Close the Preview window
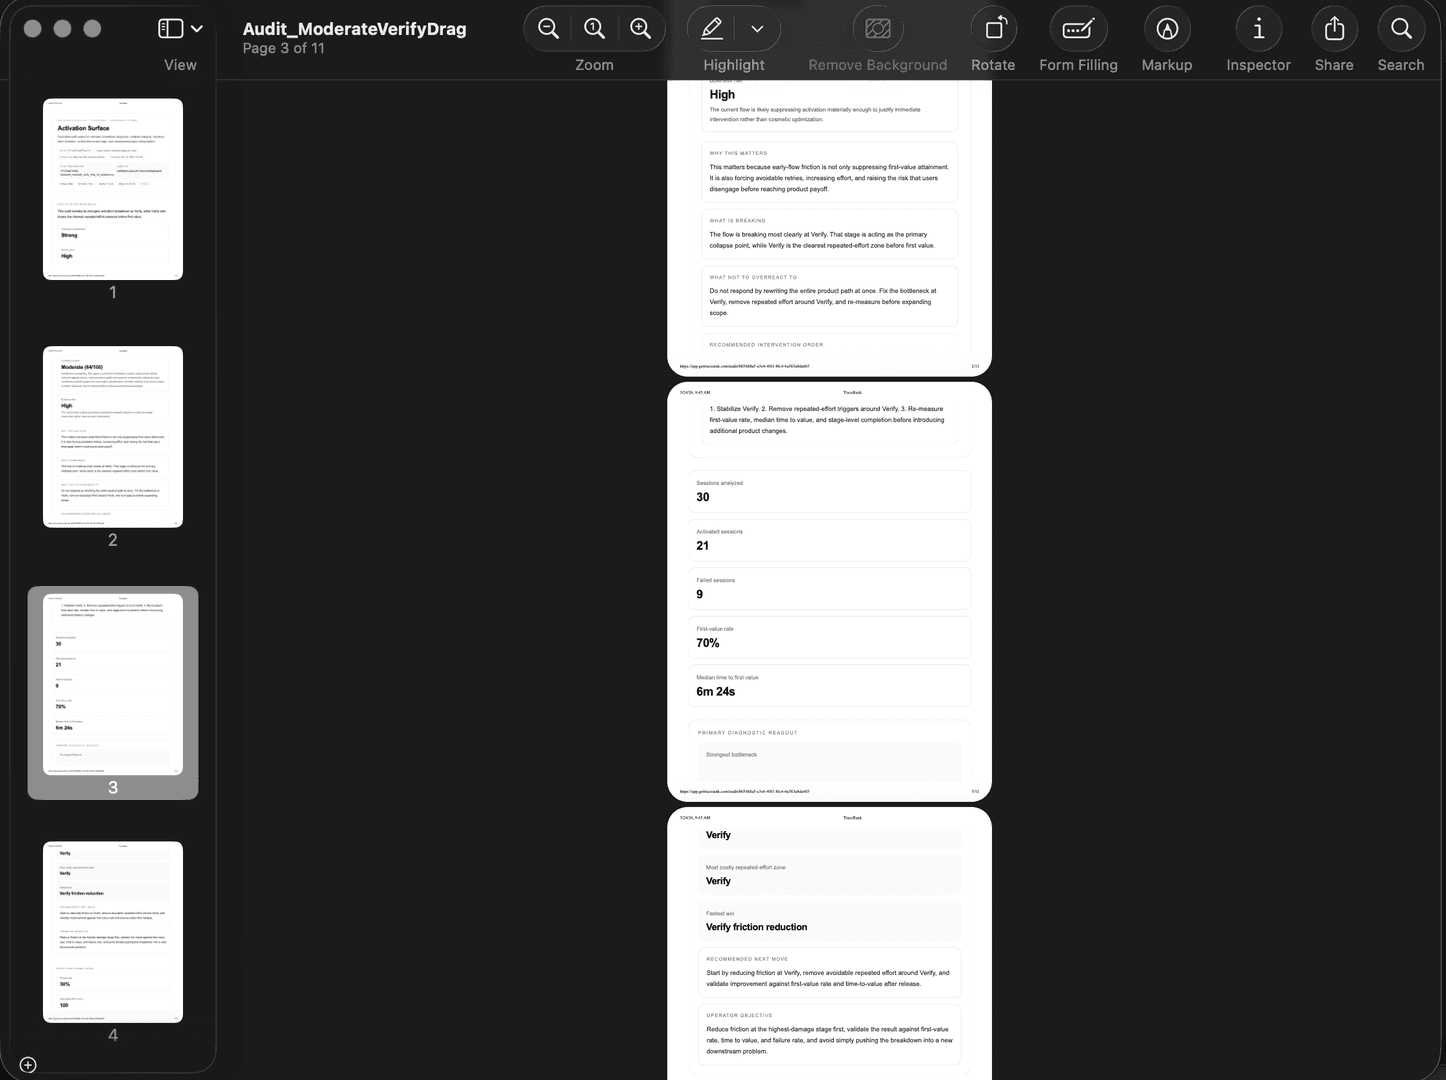1446x1080 pixels. pyautogui.click(x=32, y=29)
